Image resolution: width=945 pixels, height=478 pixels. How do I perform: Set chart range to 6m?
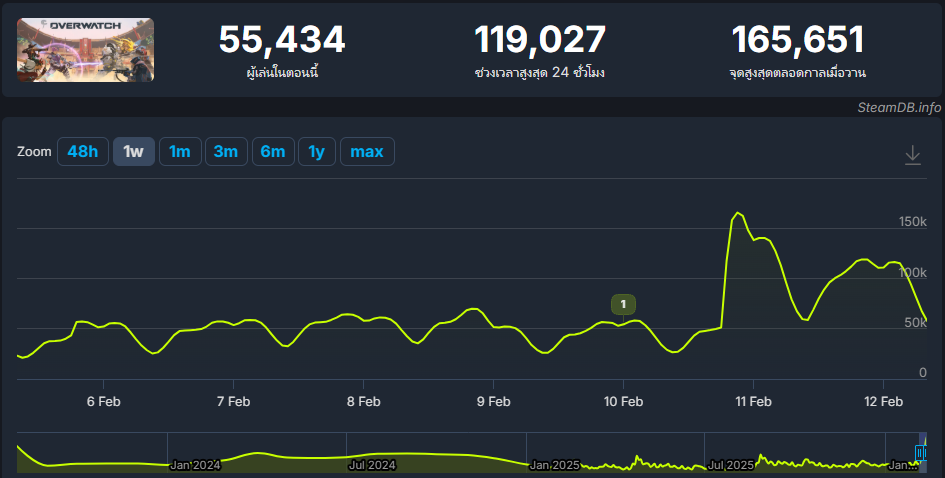(272, 152)
